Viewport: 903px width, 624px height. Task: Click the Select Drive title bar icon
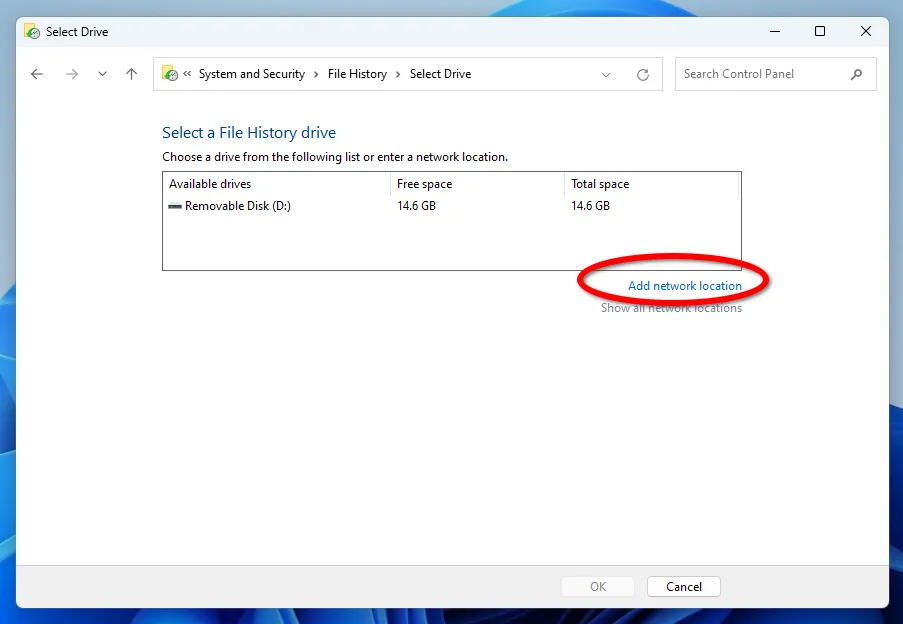coord(32,32)
